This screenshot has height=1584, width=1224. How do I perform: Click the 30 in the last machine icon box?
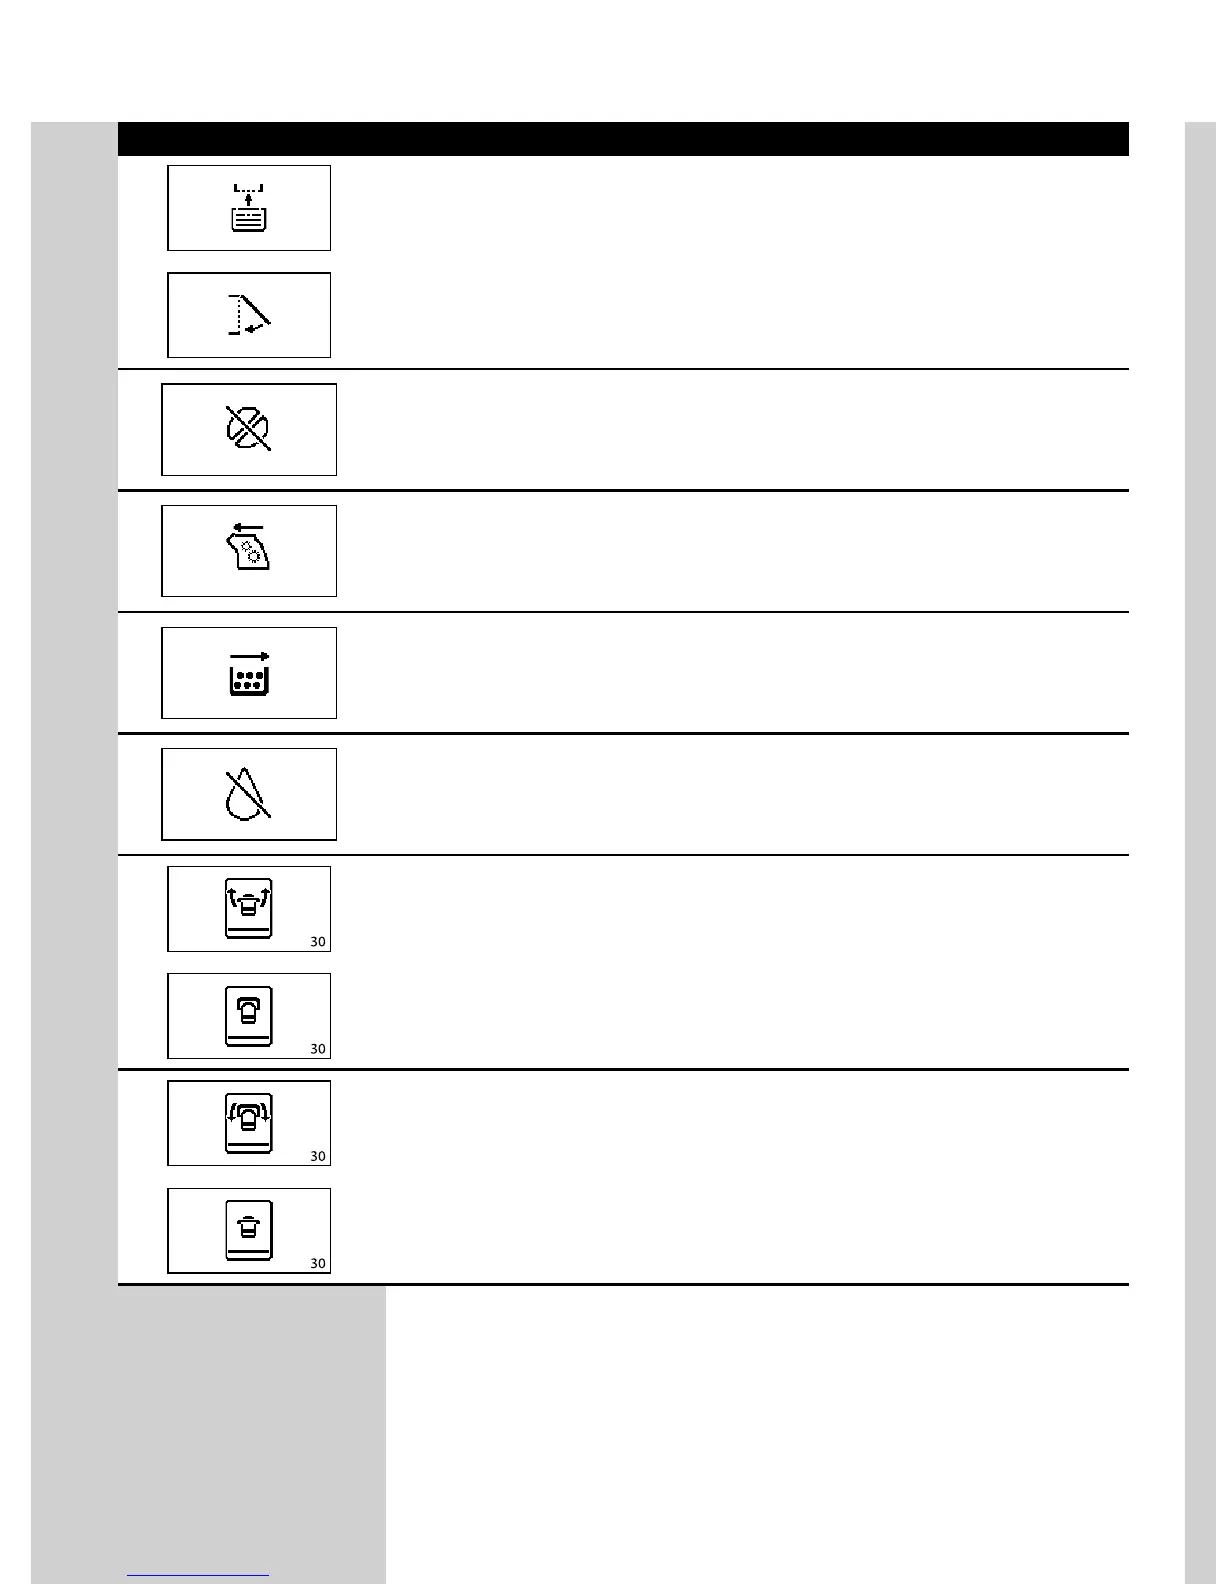click(x=318, y=1264)
